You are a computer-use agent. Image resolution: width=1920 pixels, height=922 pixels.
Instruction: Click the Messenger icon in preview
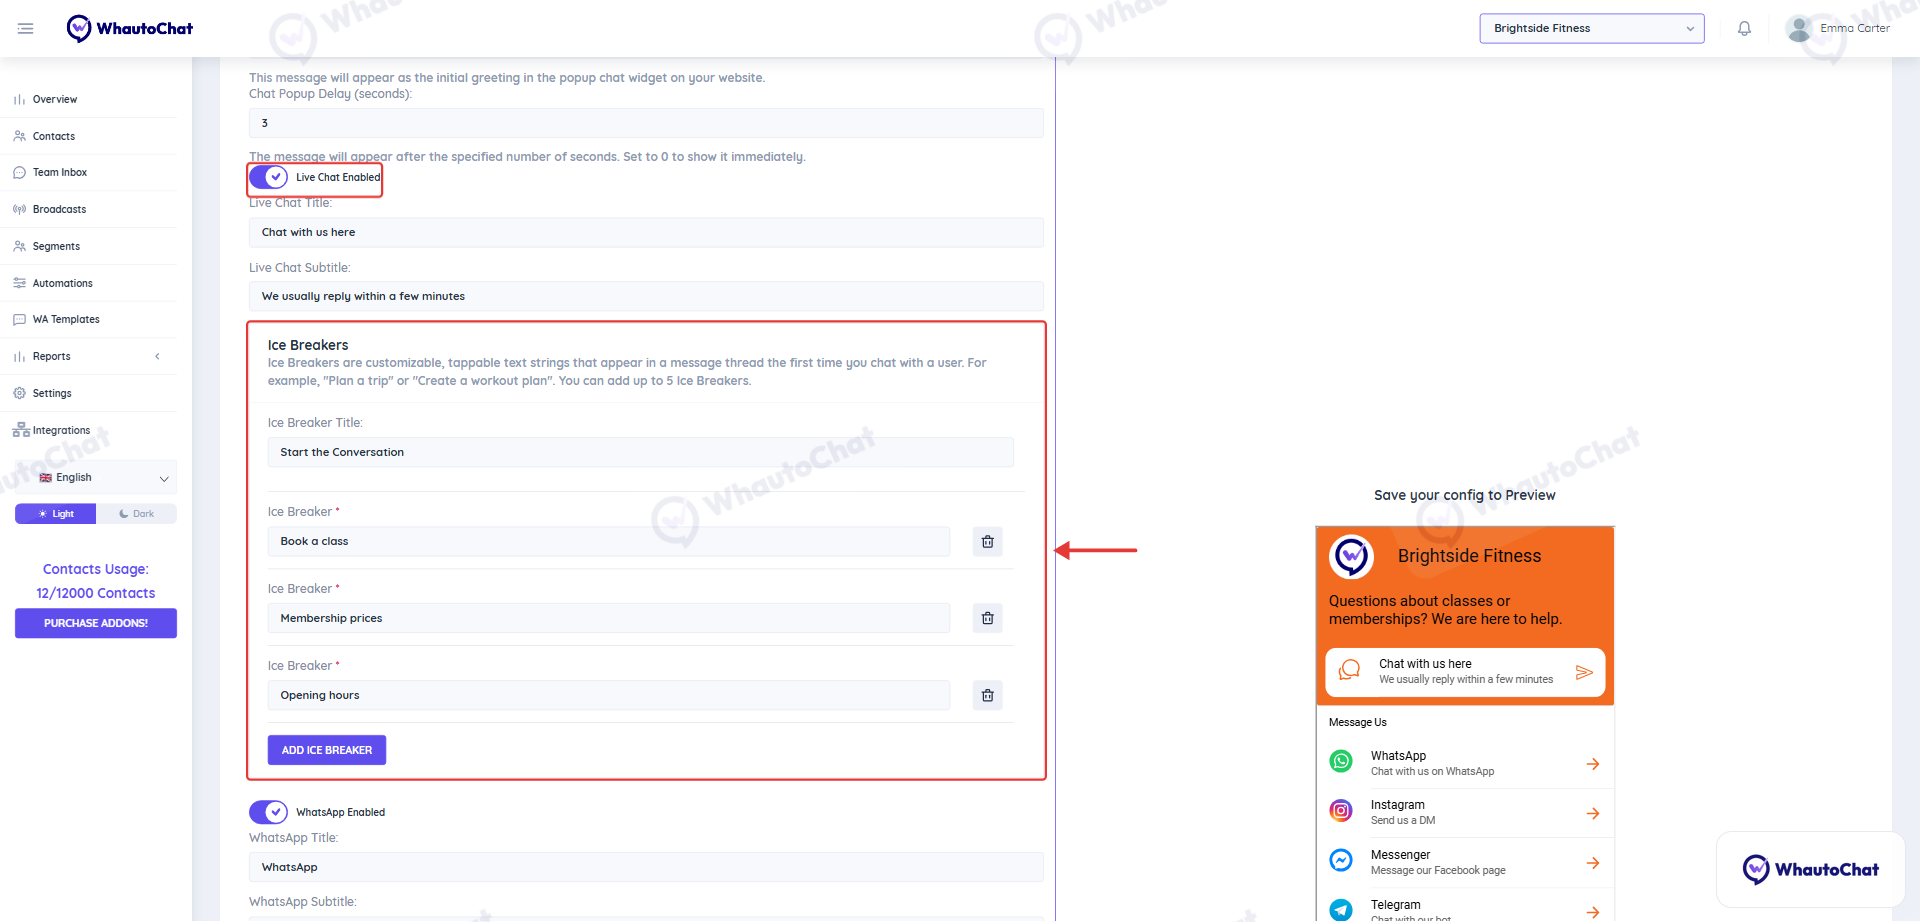(1341, 860)
